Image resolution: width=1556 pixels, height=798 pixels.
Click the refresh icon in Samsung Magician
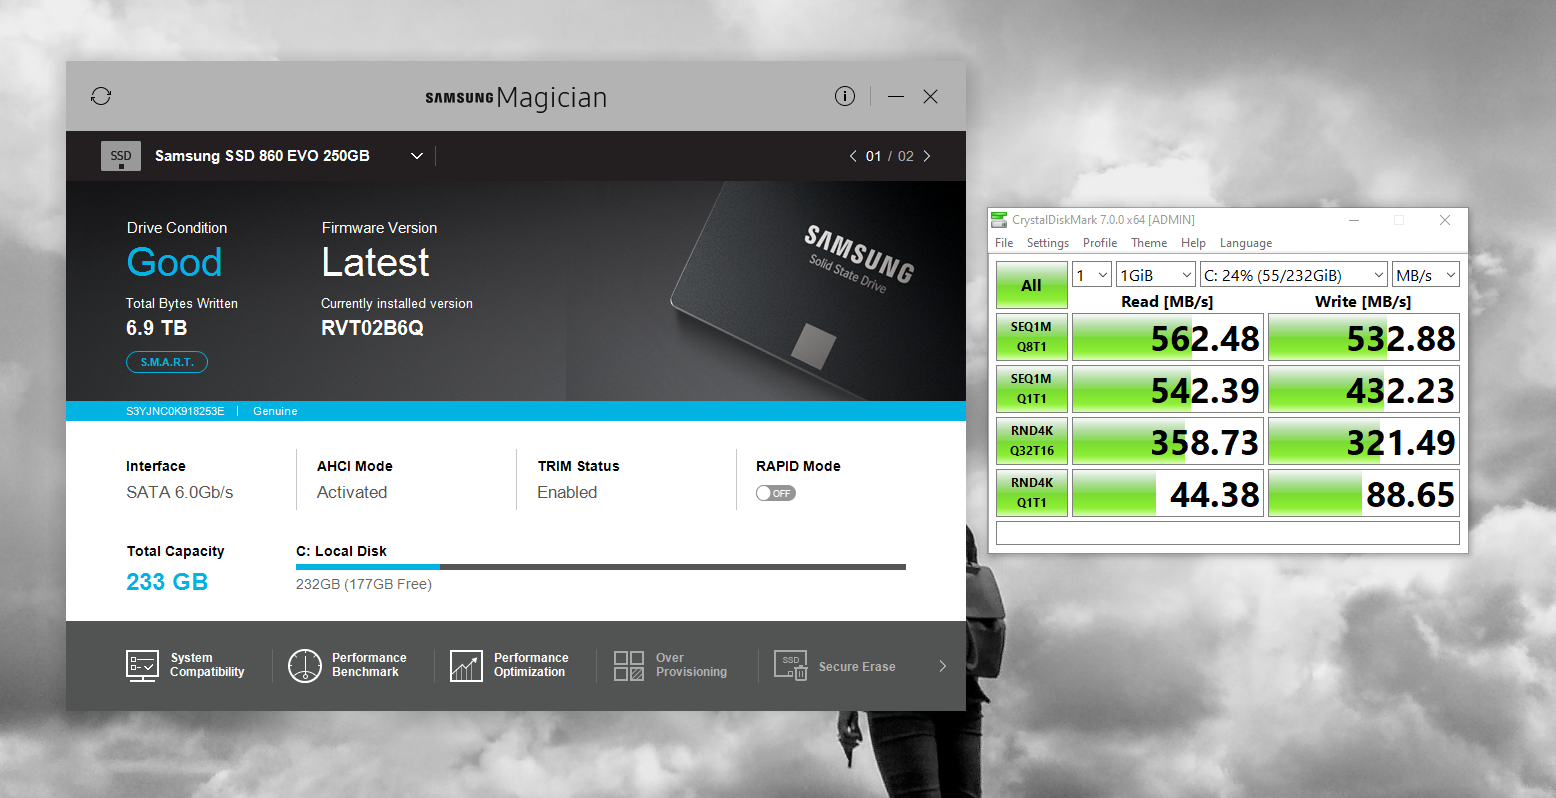(101, 96)
